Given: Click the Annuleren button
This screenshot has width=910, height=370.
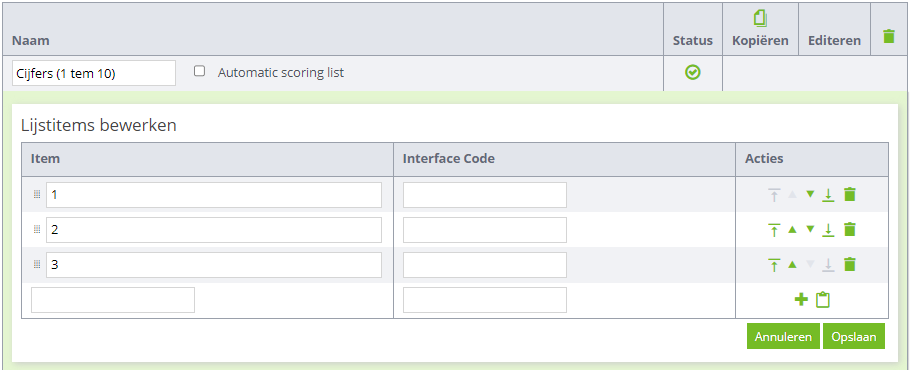Looking at the screenshot, I should tap(783, 336).
